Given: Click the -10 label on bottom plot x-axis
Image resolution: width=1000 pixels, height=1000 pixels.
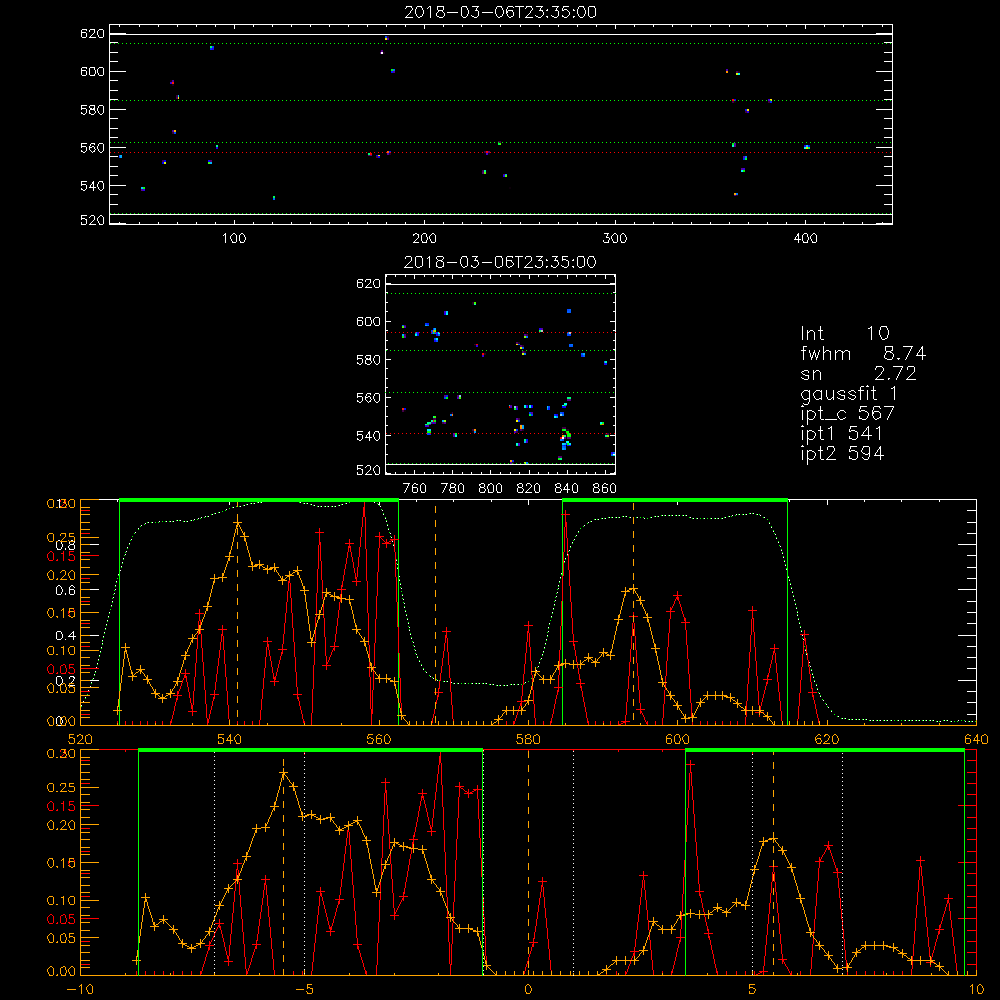Looking at the screenshot, I should (x=80, y=990).
